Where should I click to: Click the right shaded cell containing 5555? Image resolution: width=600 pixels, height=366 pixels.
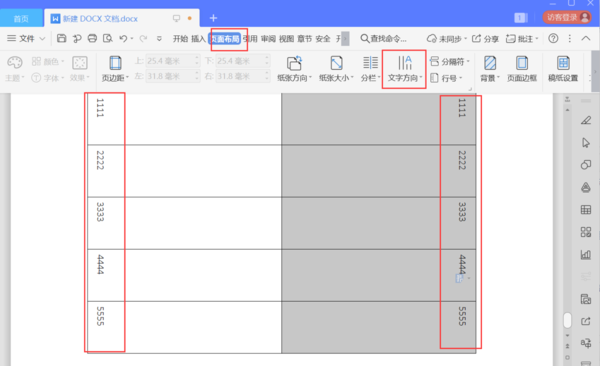(x=379, y=327)
